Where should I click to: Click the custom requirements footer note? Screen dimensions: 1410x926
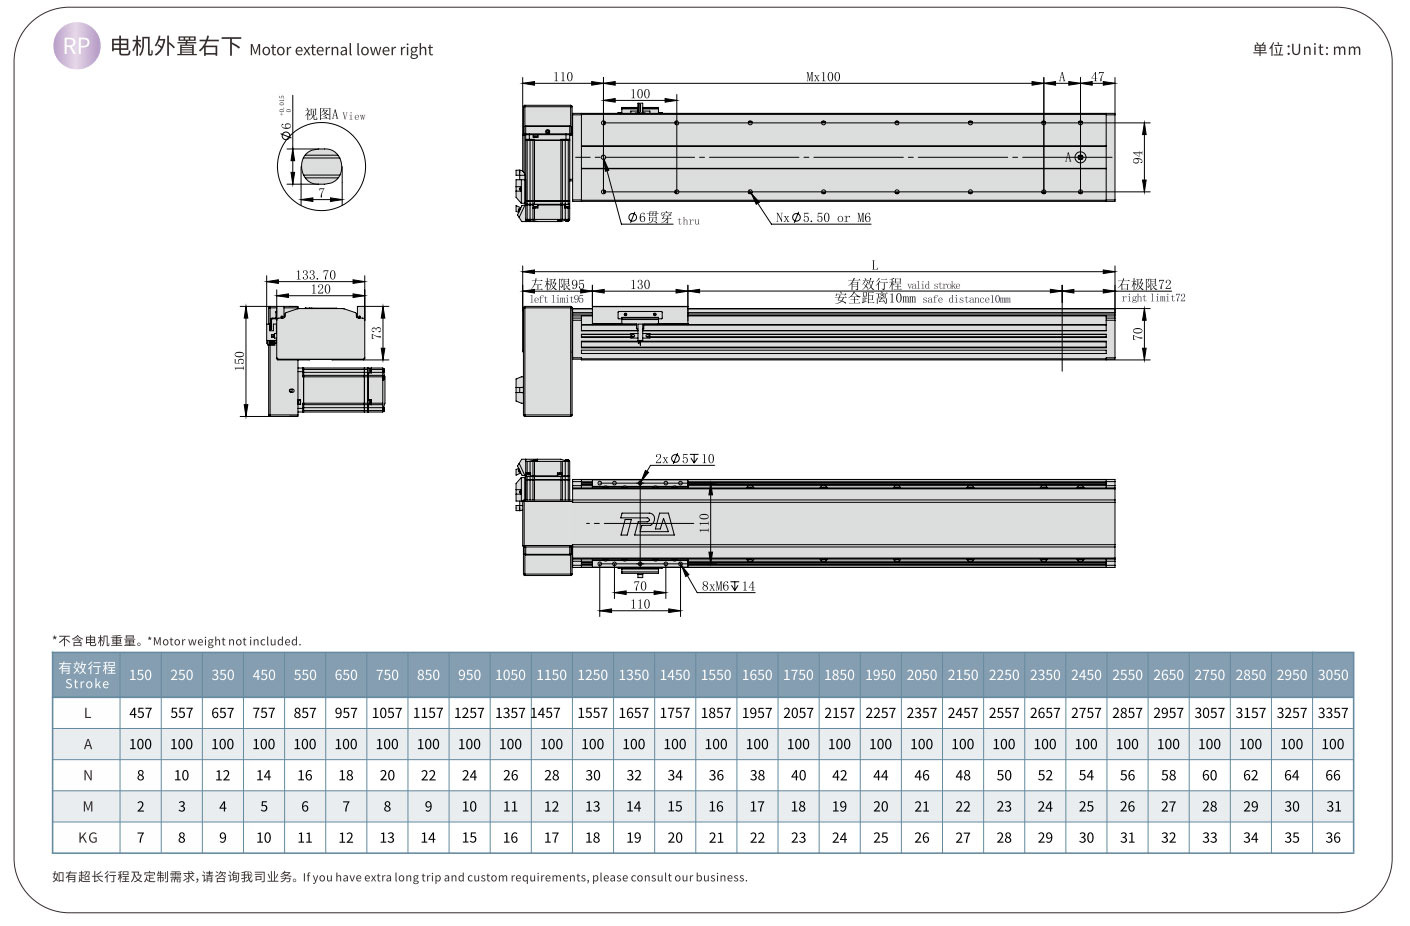point(400,877)
